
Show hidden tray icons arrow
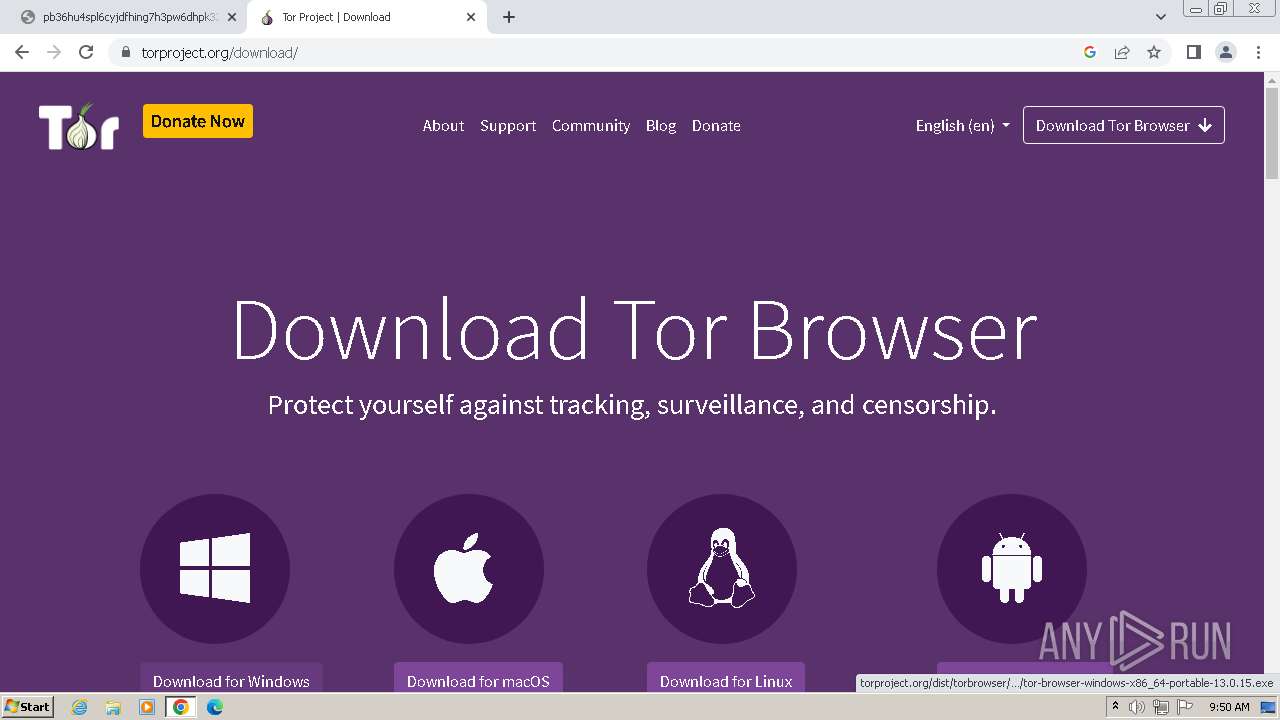tap(1115, 706)
